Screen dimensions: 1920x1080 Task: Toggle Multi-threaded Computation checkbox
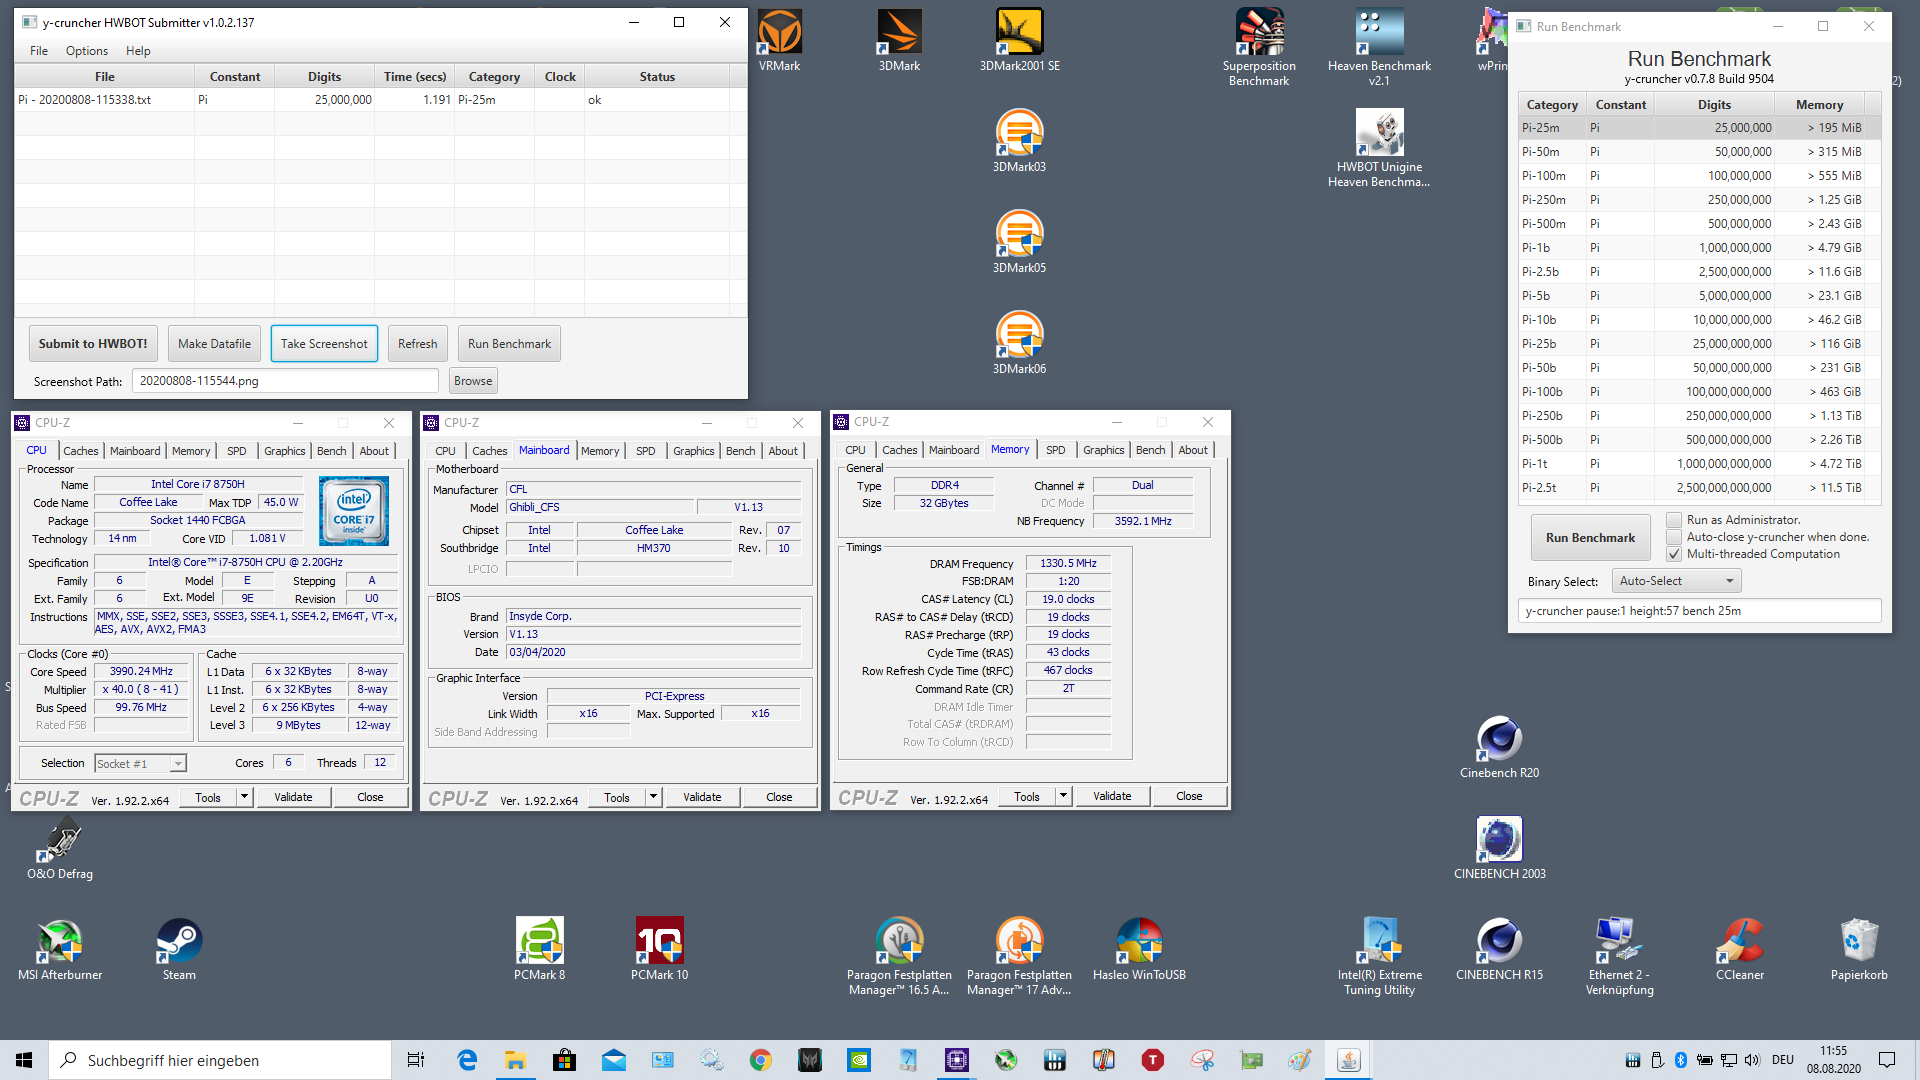pyautogui.click(x=1674, y=554)
